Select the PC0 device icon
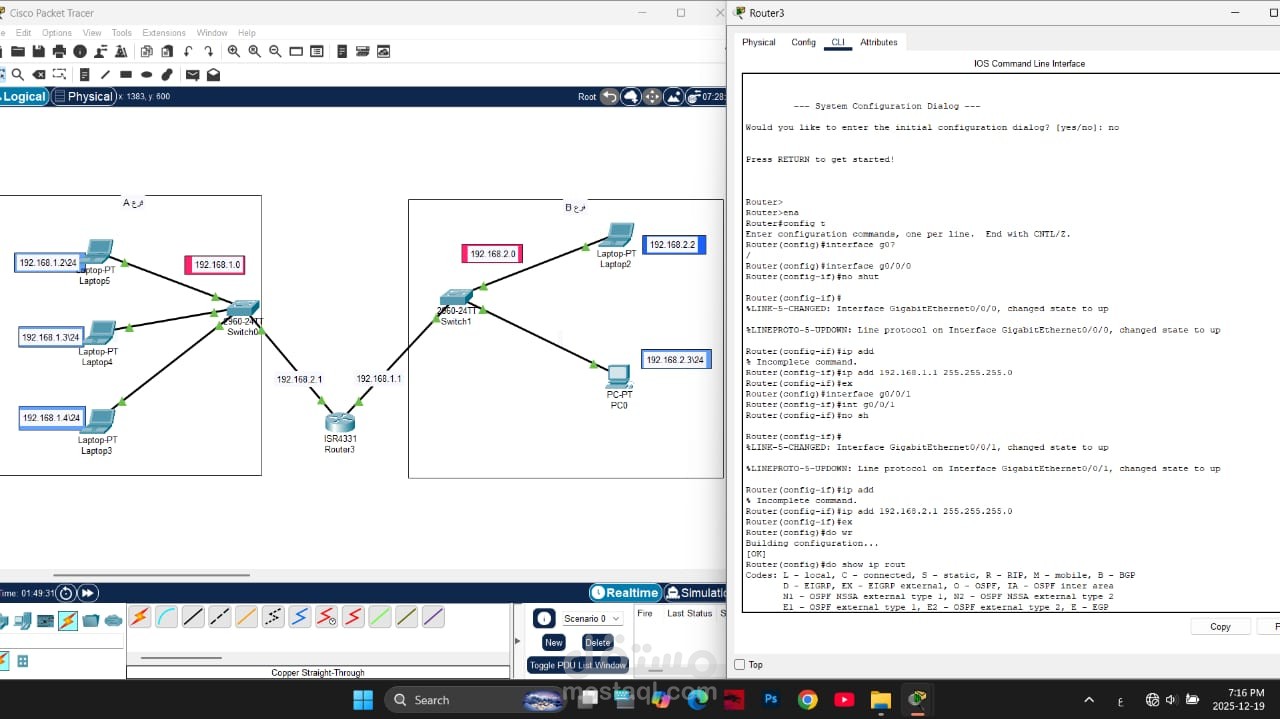 (619, 377)
